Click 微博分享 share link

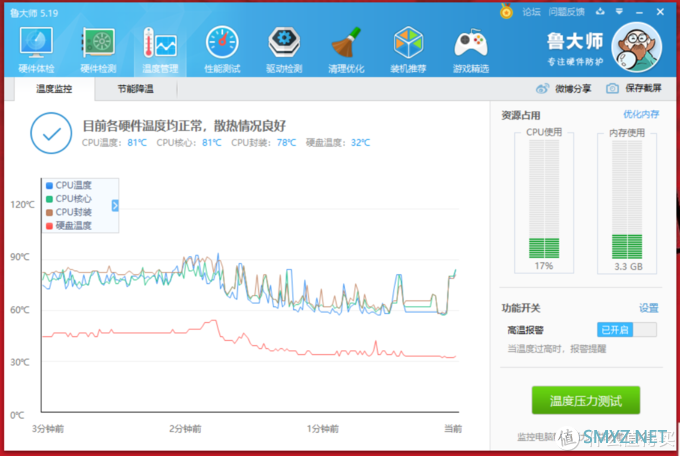tap(573, 89)
